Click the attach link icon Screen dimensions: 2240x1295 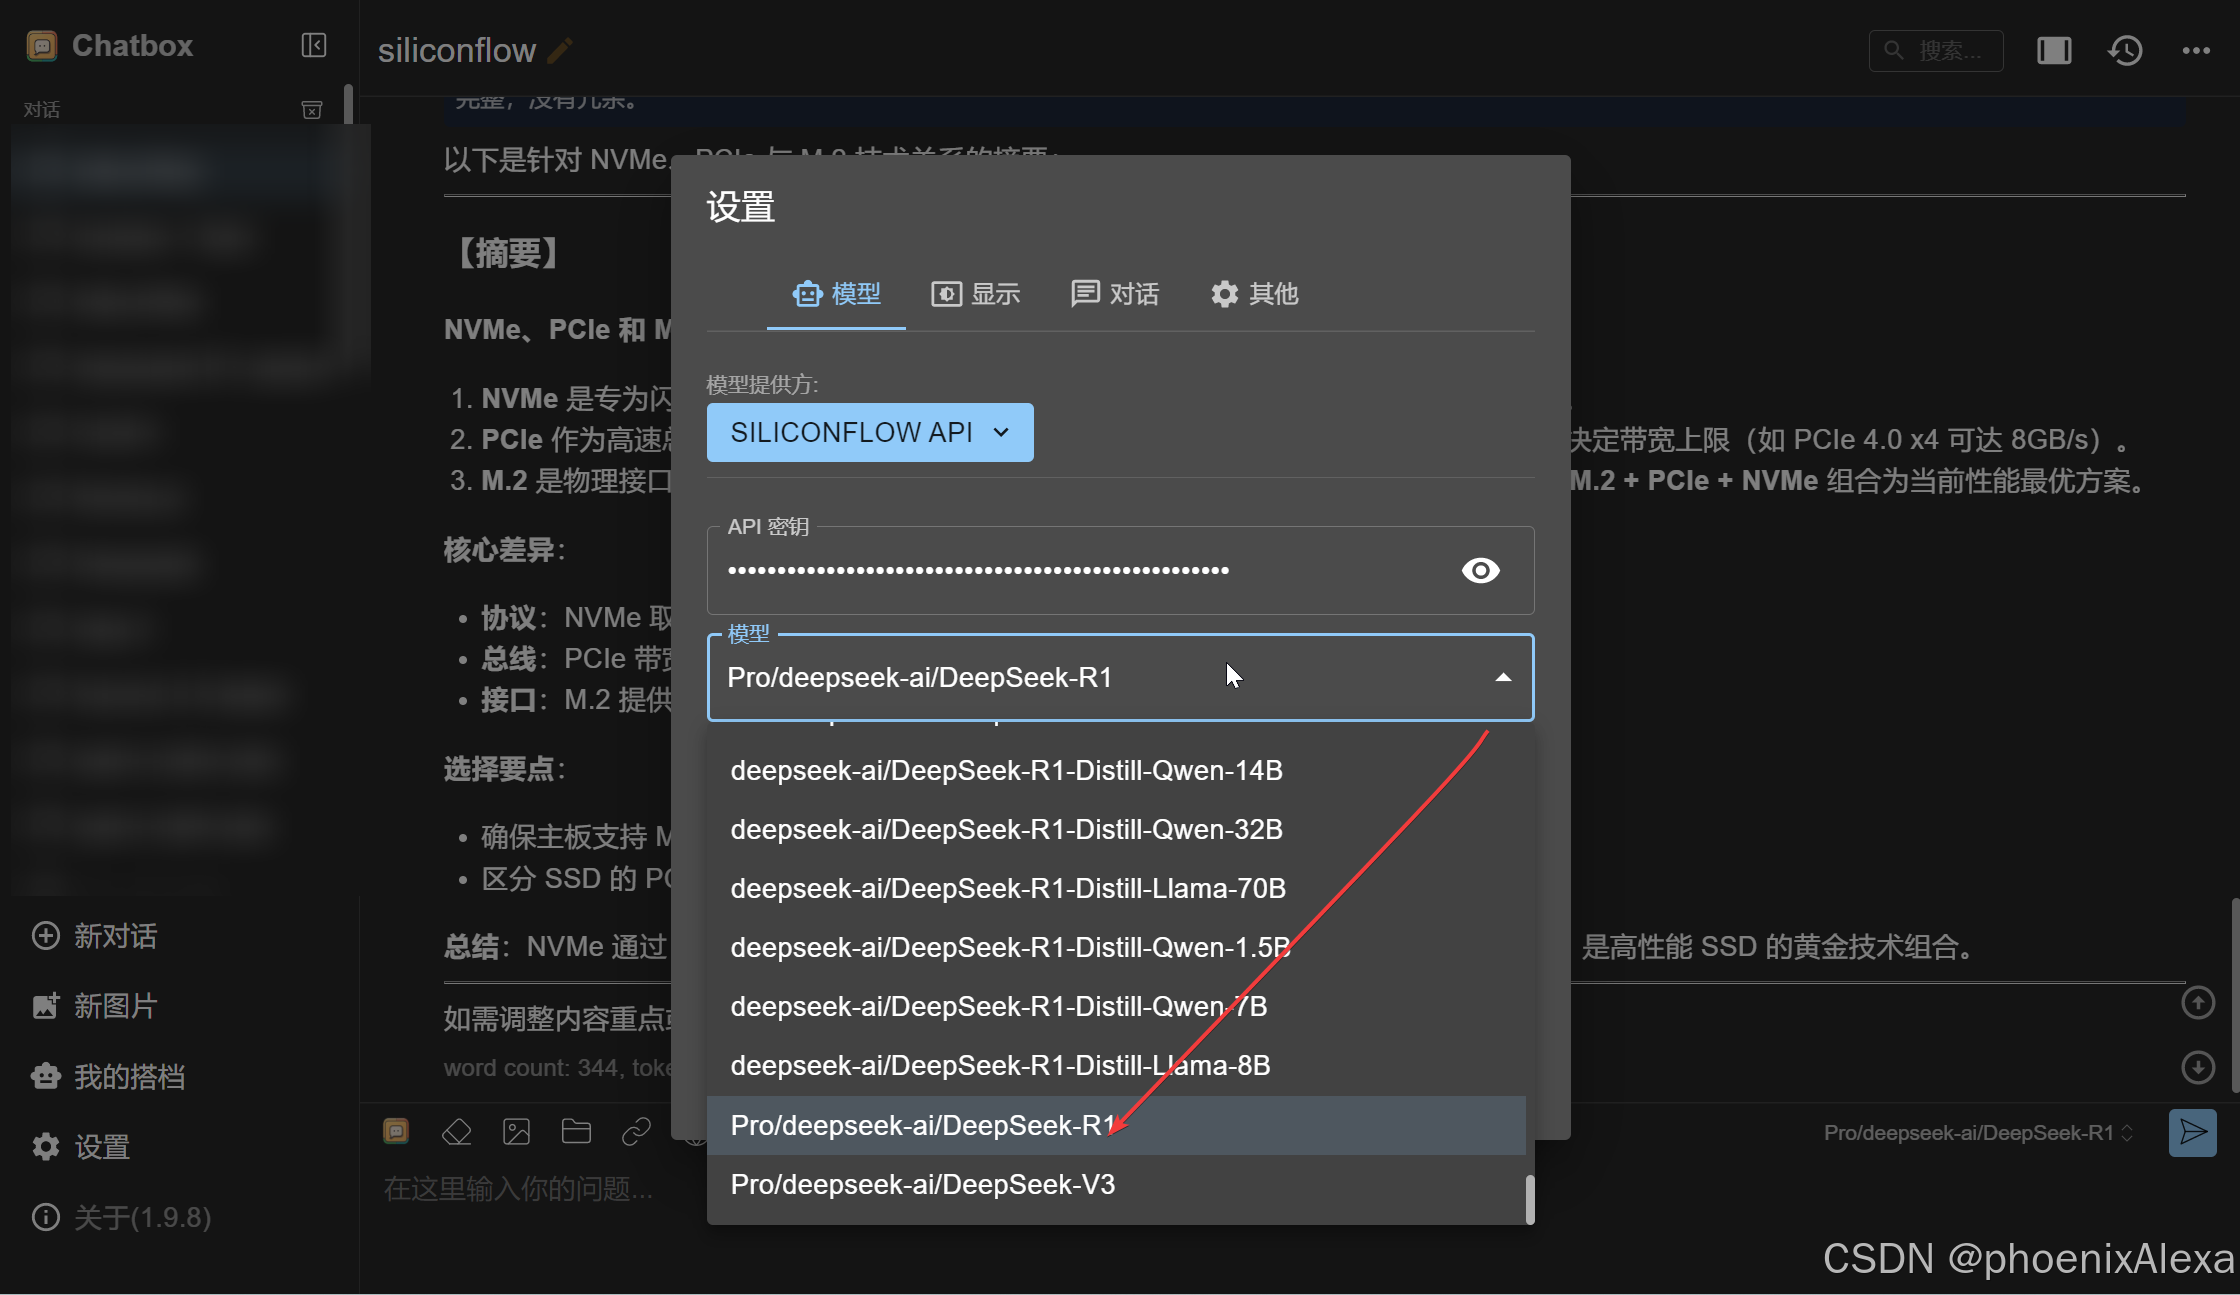click(x=636, y=1132)
